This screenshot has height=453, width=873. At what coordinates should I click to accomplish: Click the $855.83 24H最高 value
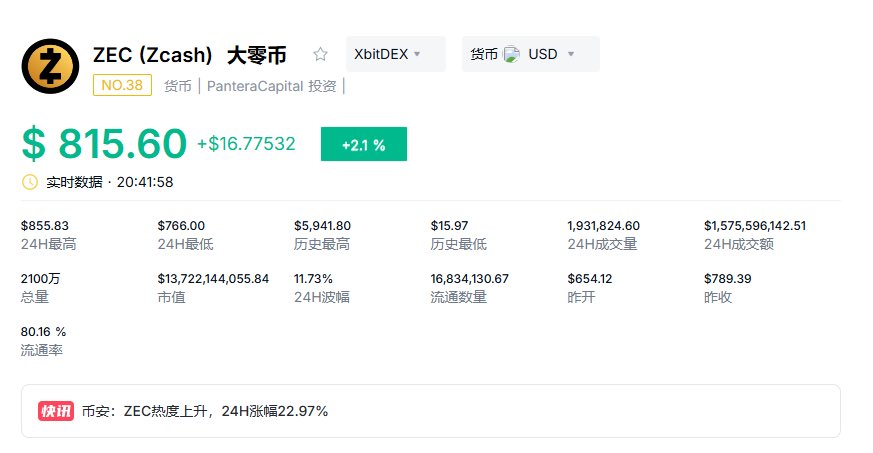point(45,225)
